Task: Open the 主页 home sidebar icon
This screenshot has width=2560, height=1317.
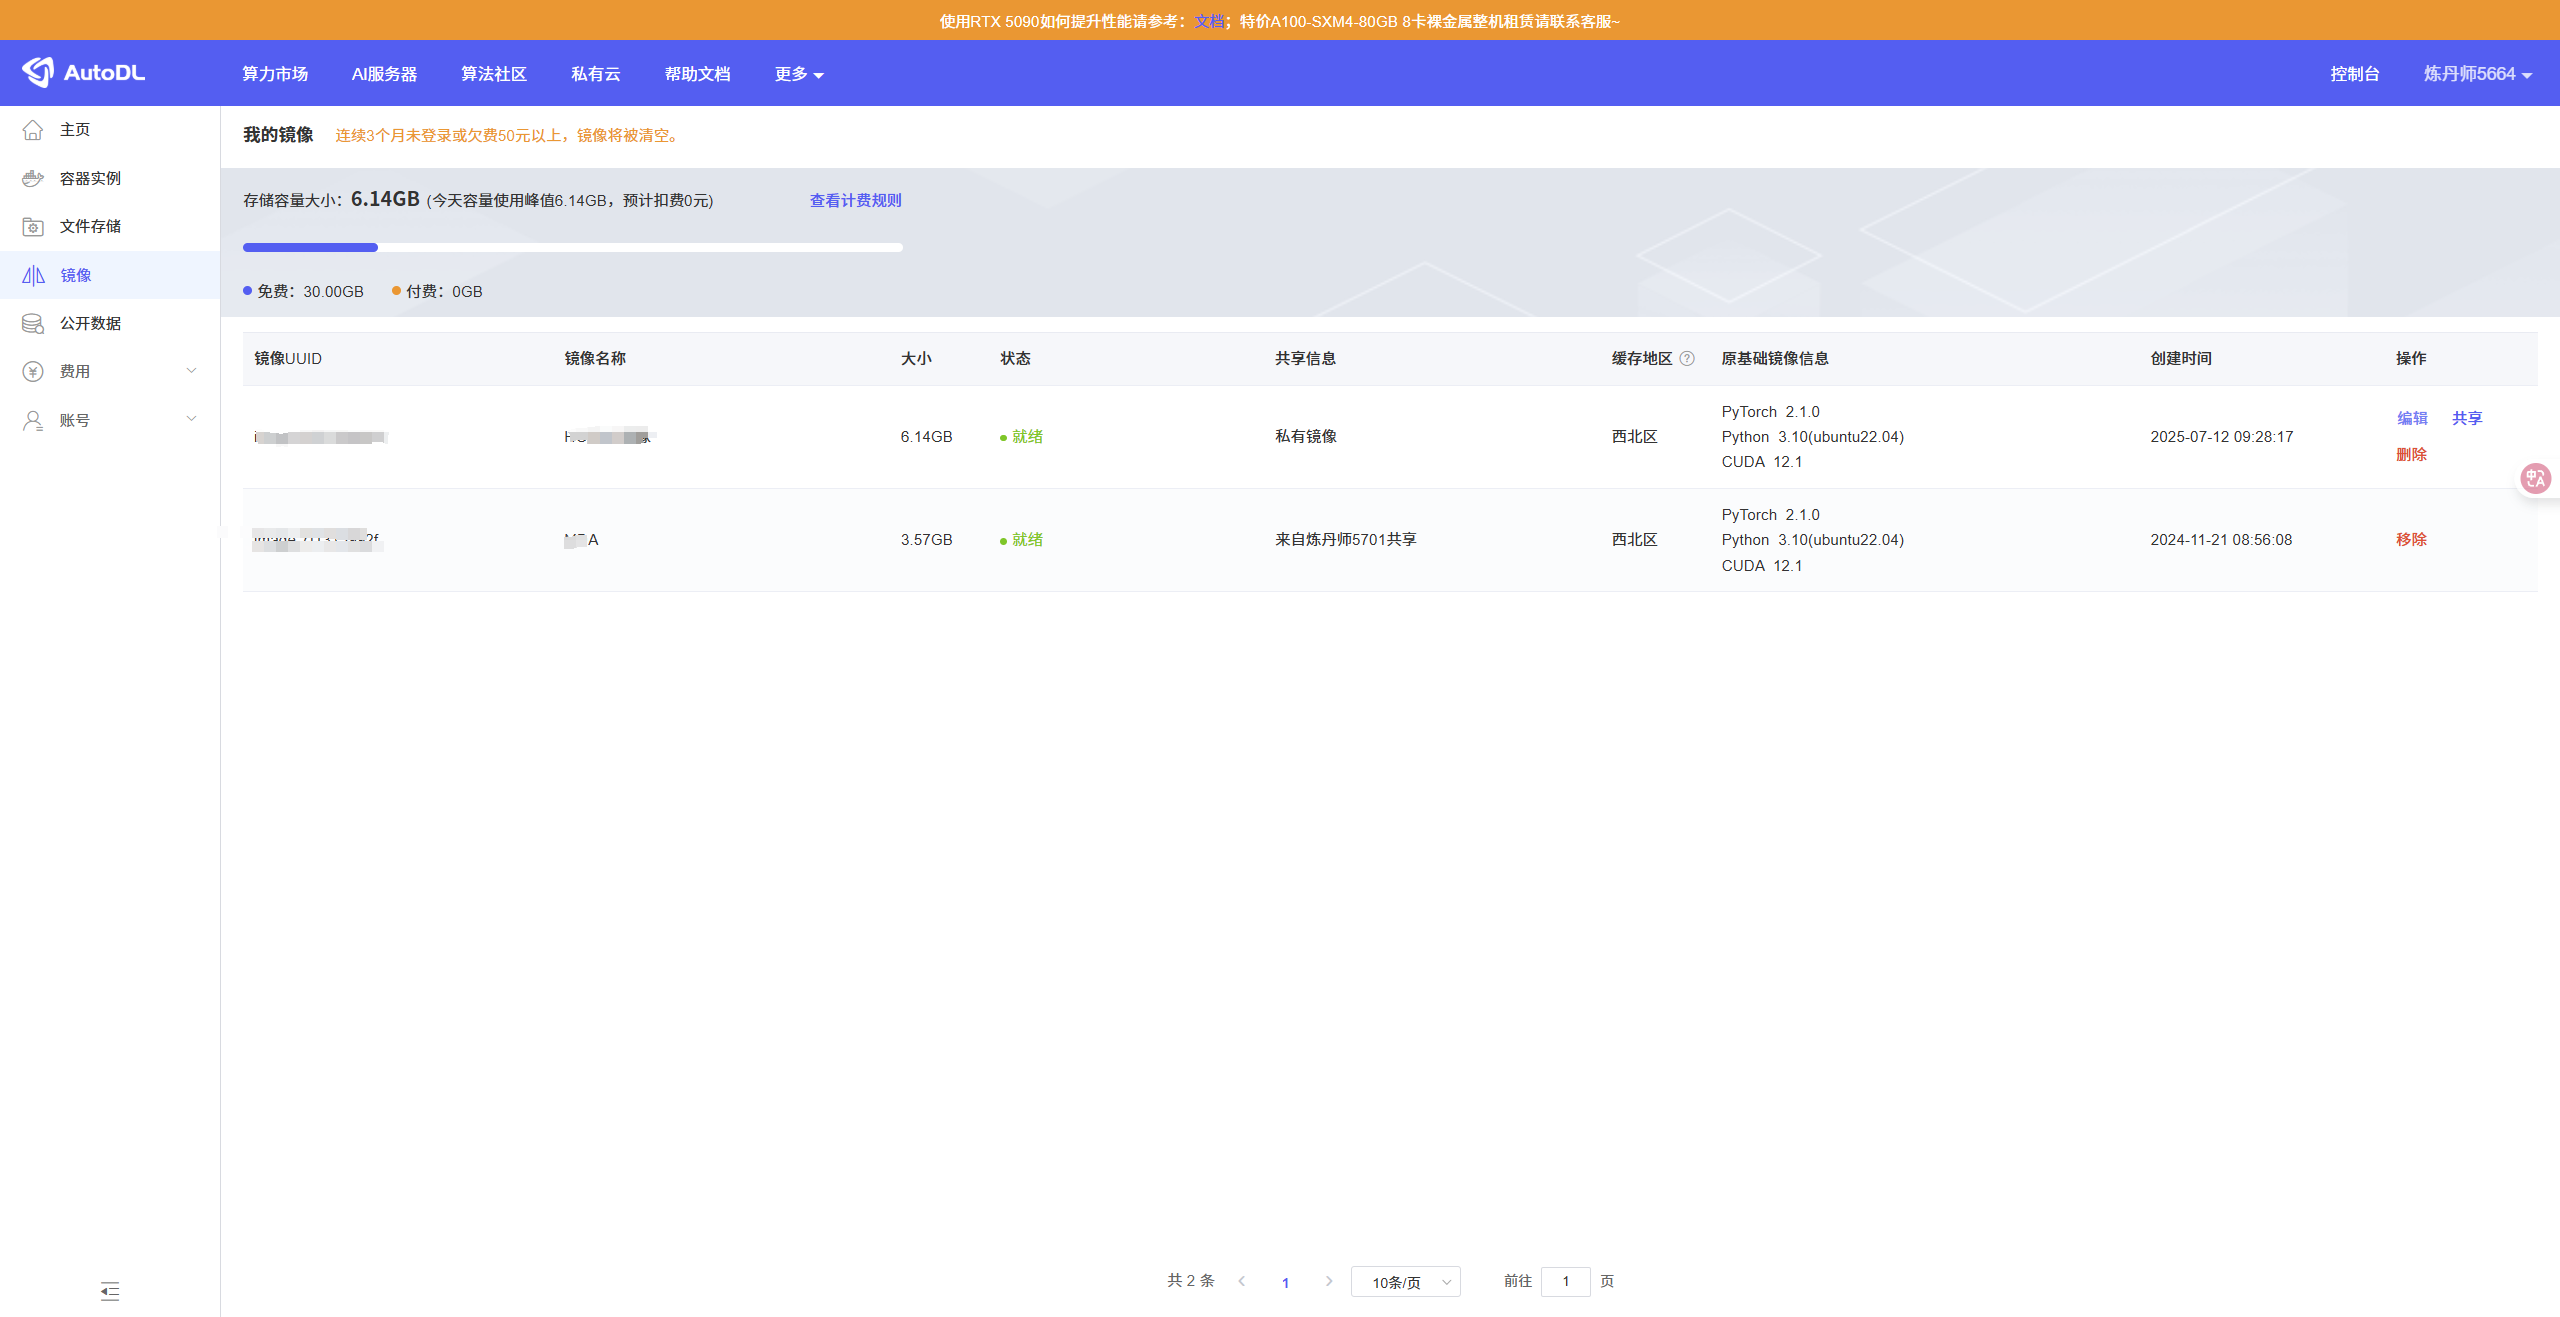Action: coord(33,130)
